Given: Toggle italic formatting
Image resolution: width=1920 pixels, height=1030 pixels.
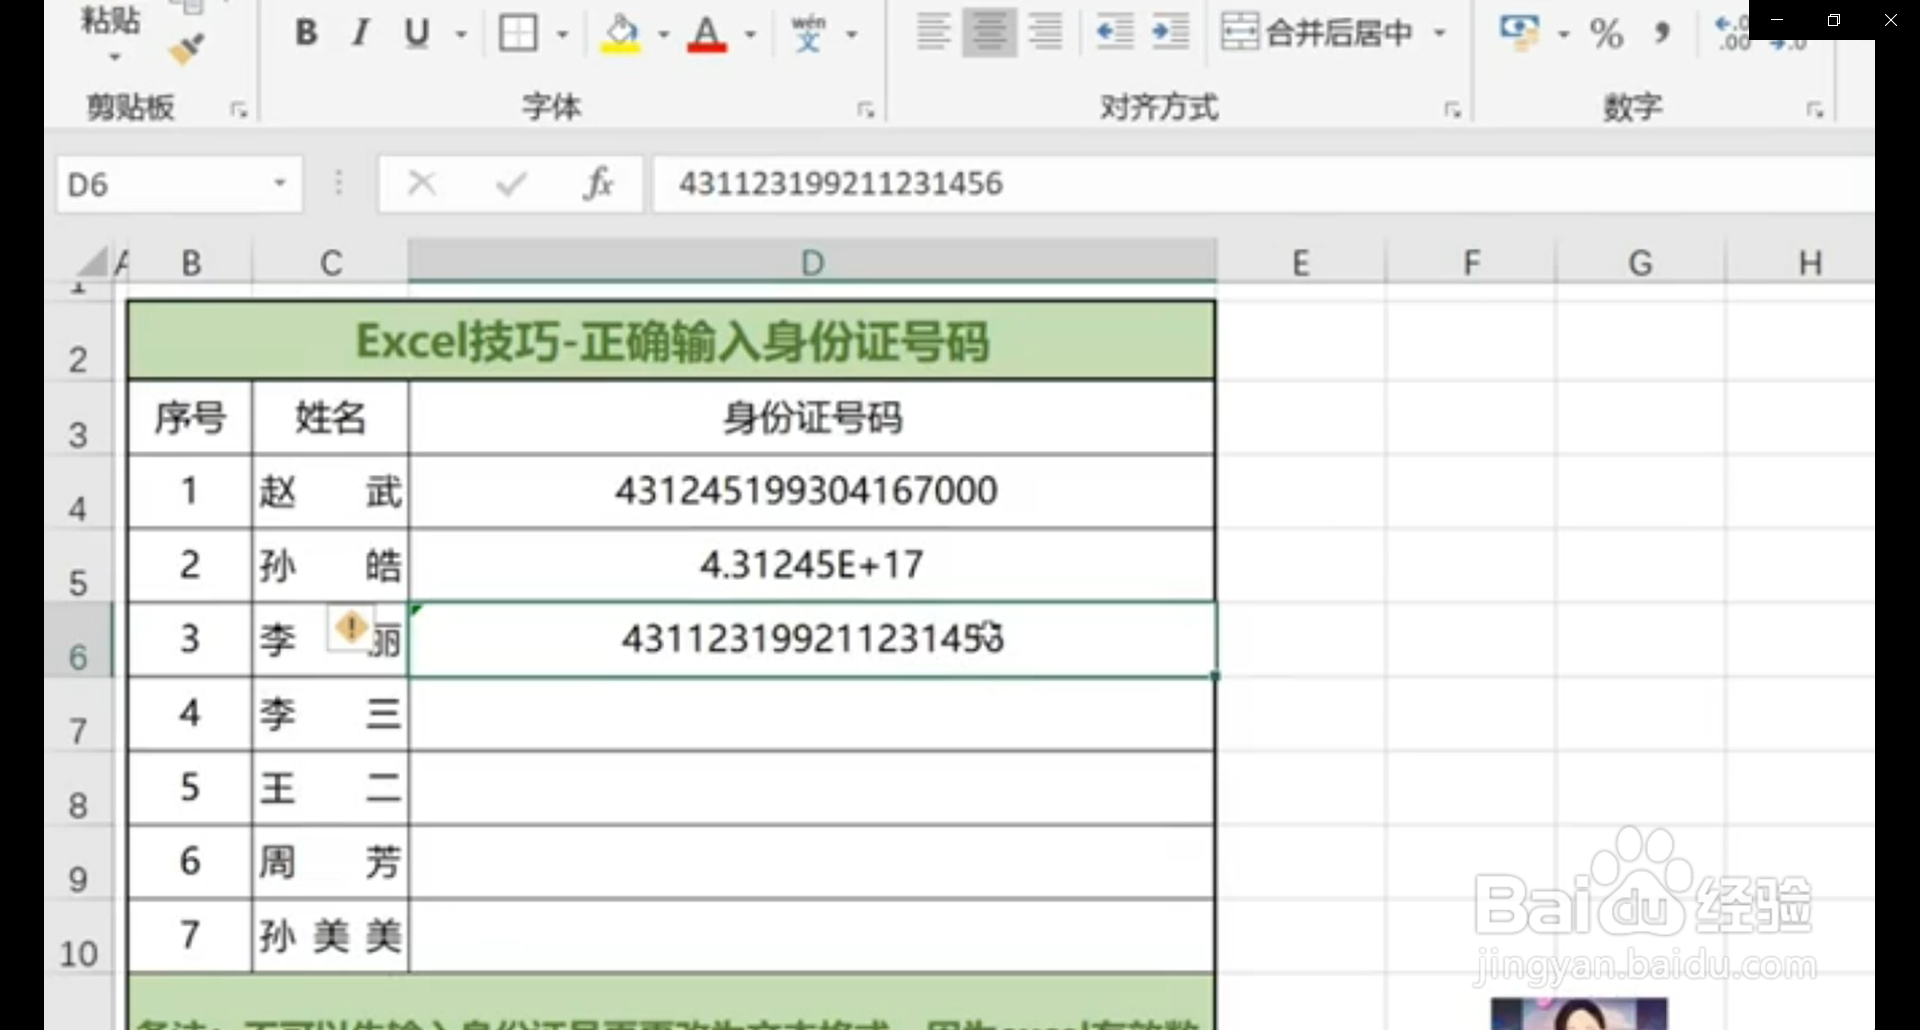Looking at the screenshot, I should pyautogui.click(x=360, y=33).
